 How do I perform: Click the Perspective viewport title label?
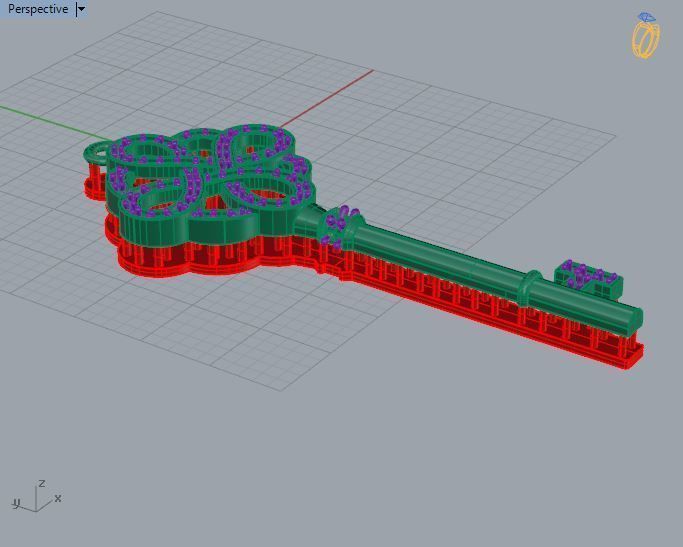(x=38, y=9)
